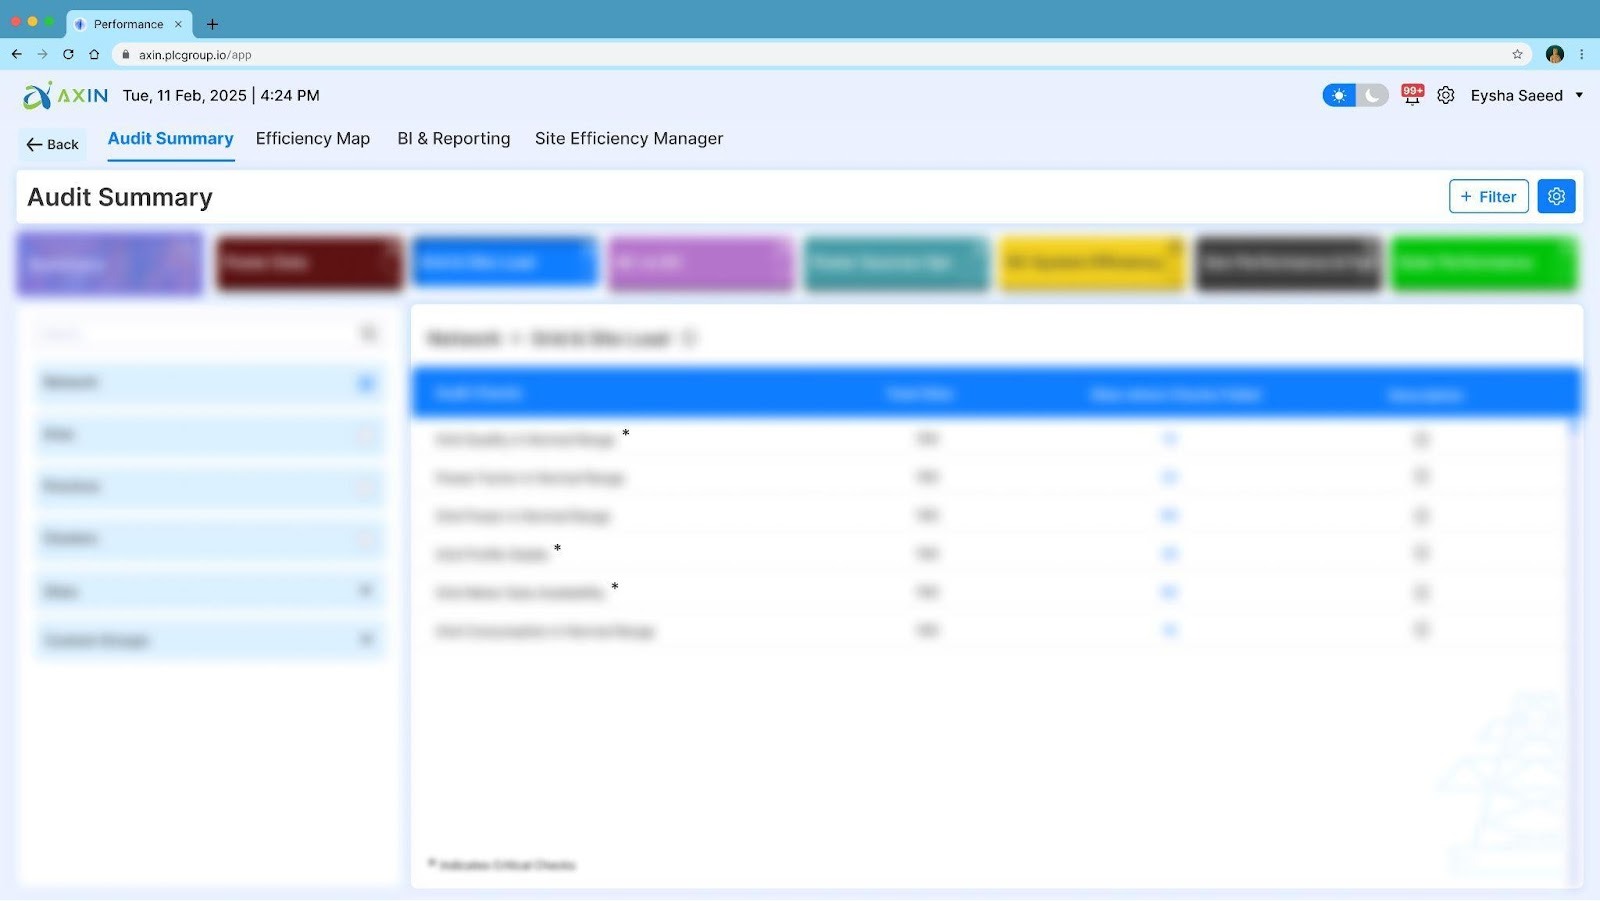Bookmark this page with the star icon

pos(1517,55)
